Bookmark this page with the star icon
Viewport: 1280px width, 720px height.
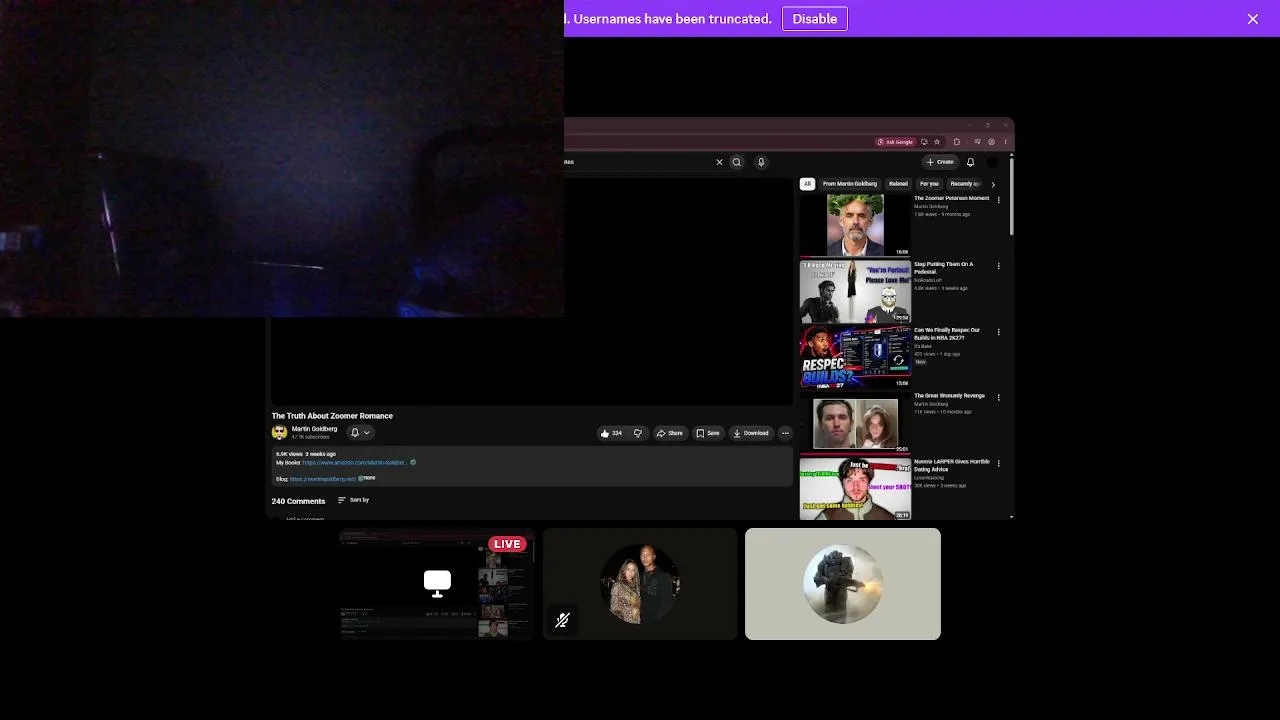pyautogui.click(x=935, y=142)
